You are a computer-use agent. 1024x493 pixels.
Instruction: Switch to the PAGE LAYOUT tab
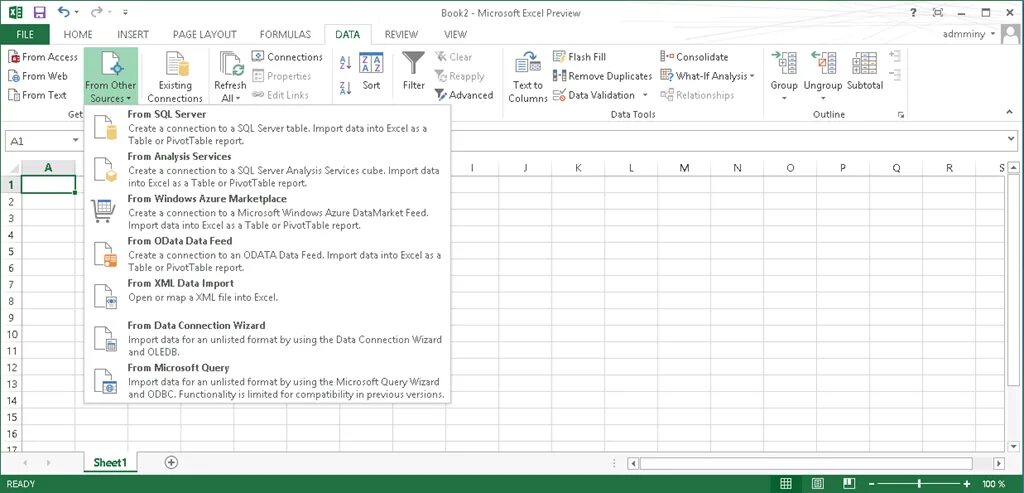tap(204, 35)
